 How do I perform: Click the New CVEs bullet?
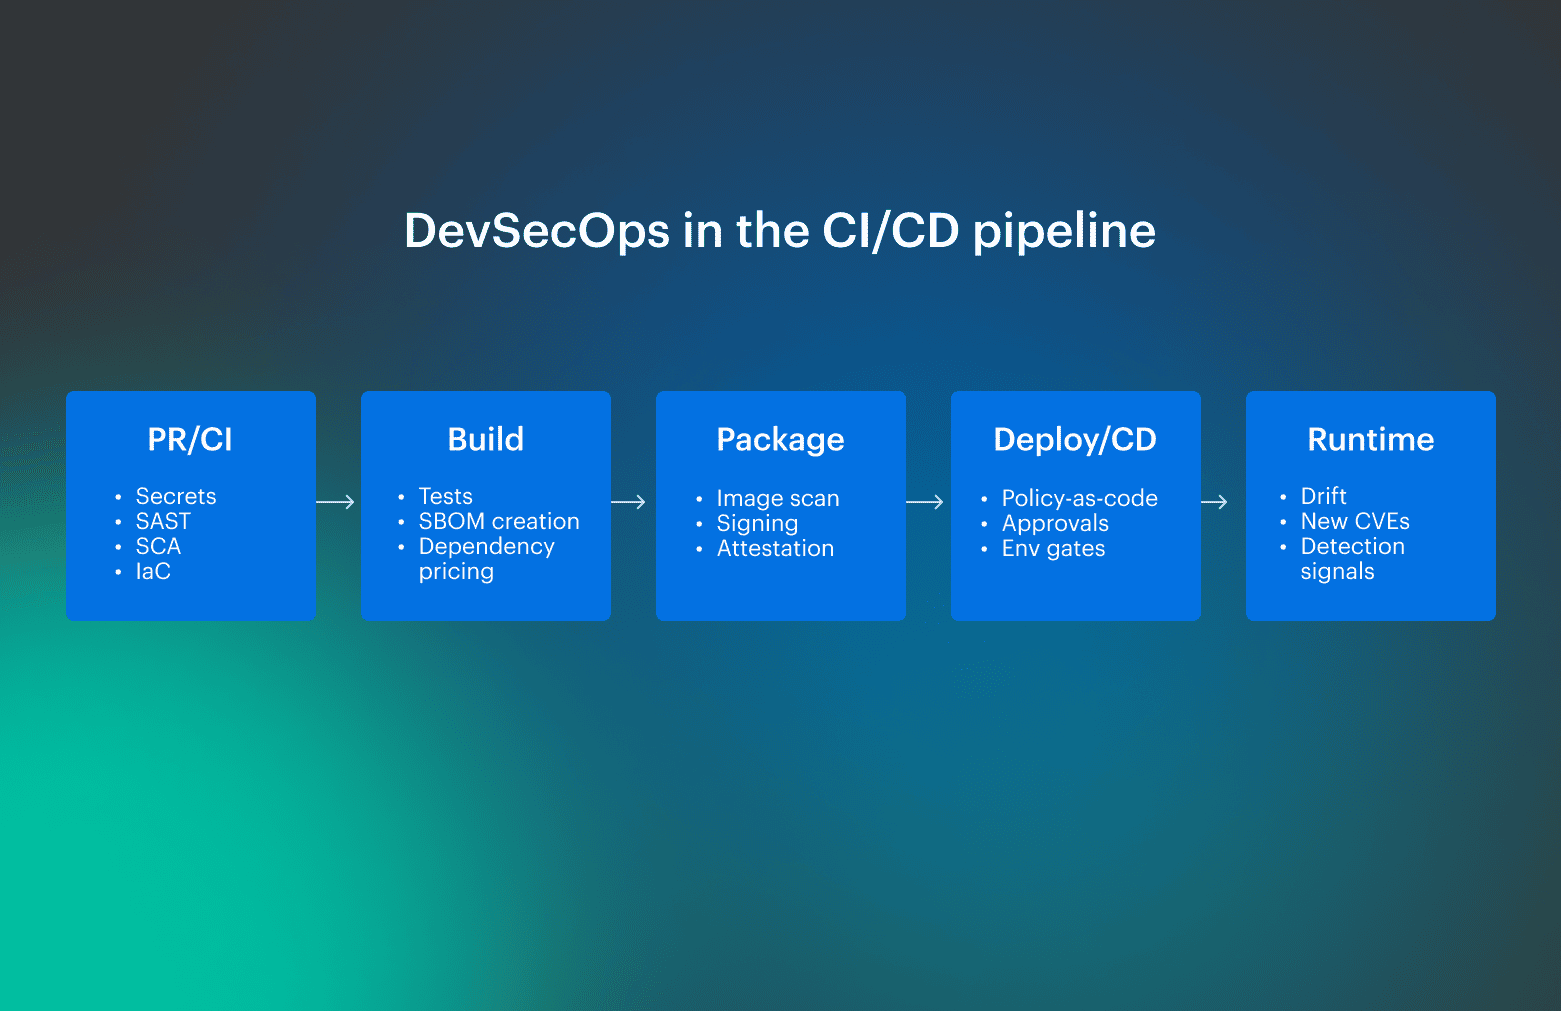click(1355, 521)
